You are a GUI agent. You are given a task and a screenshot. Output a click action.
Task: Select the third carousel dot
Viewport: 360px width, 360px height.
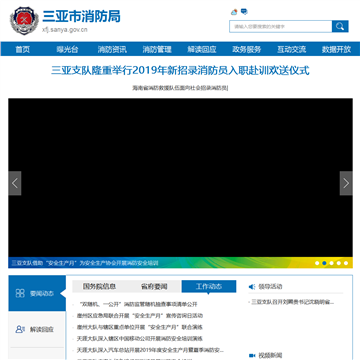(x=332, y=263)
